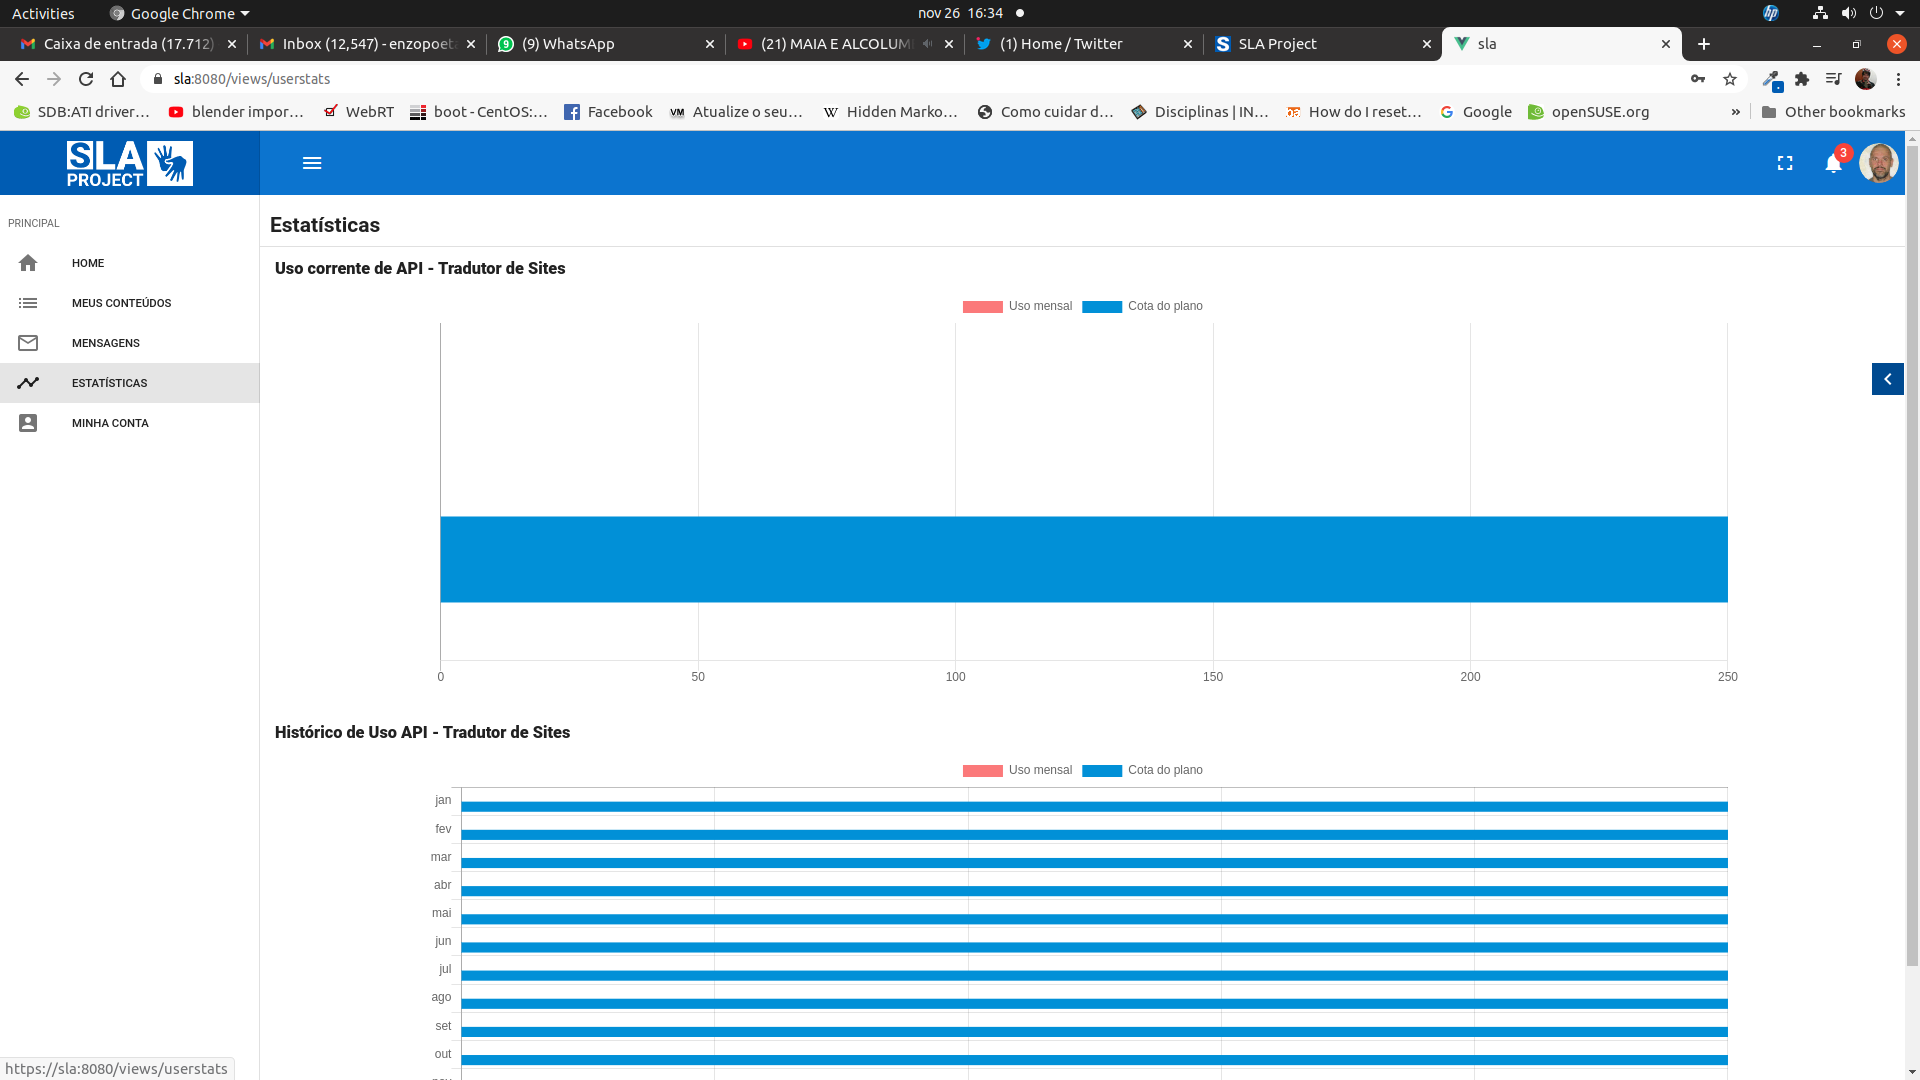Show more bookmarks chevron
This screenshot has height=1080, width=1920.
point(1735,112)
